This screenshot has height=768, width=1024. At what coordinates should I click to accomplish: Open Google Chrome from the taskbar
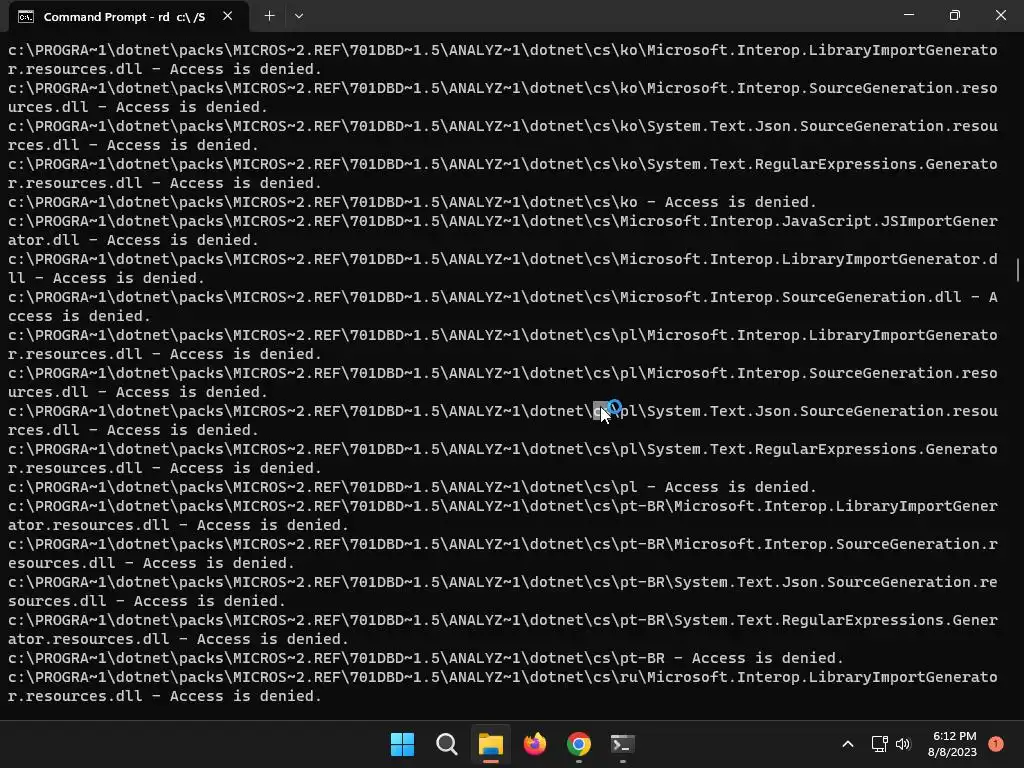tap(579, 744)
